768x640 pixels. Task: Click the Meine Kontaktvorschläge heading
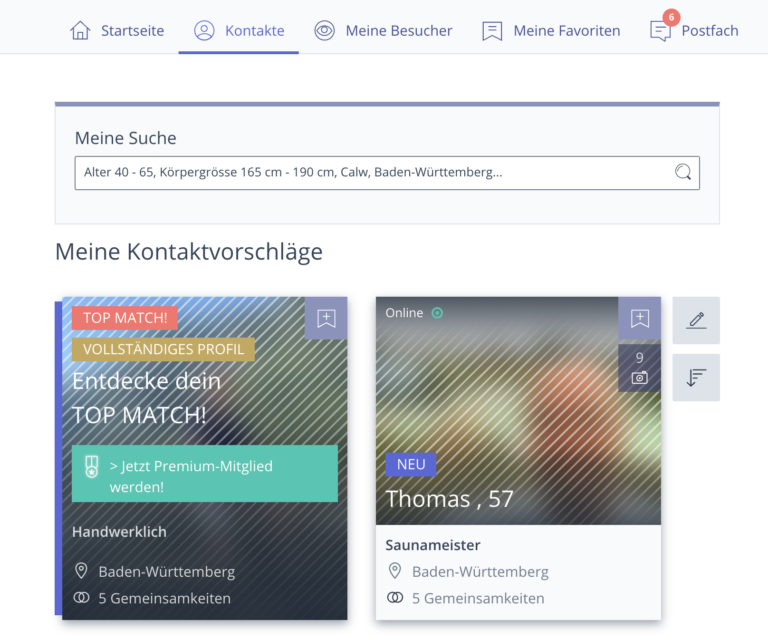click(x=189, y=252)
